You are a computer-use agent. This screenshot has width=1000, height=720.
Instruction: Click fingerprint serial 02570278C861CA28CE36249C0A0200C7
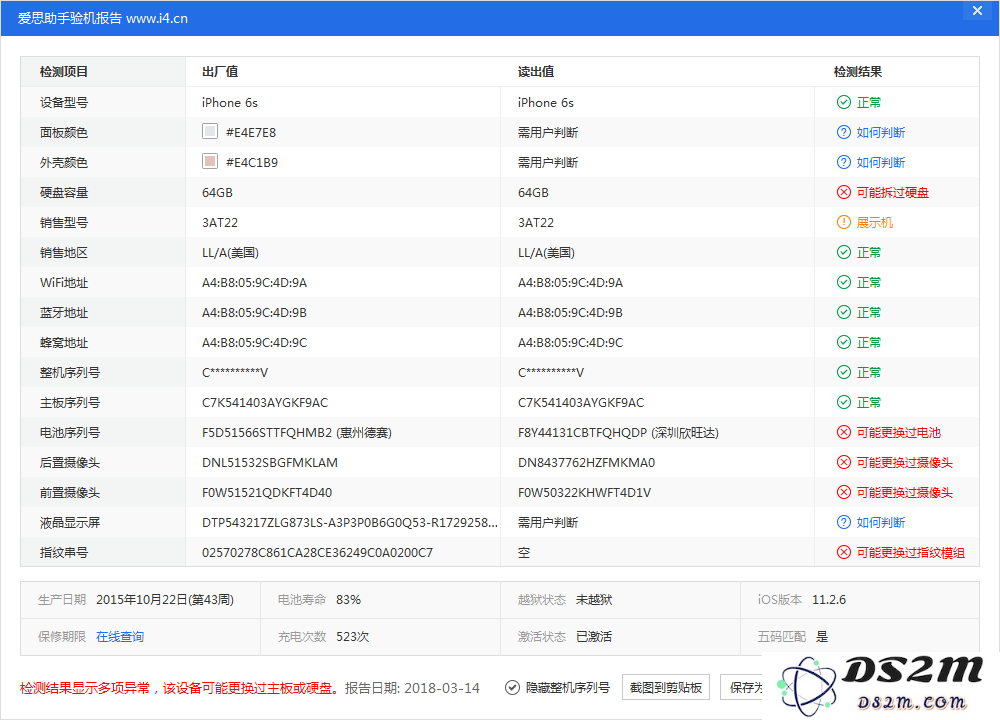point(317,552)
